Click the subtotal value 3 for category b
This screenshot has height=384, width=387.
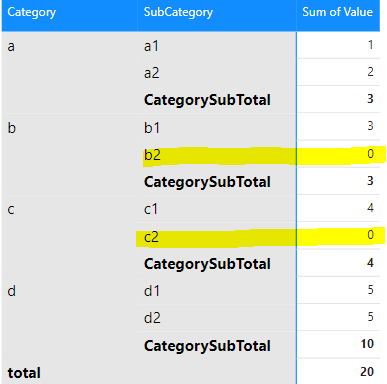(370, 181)
